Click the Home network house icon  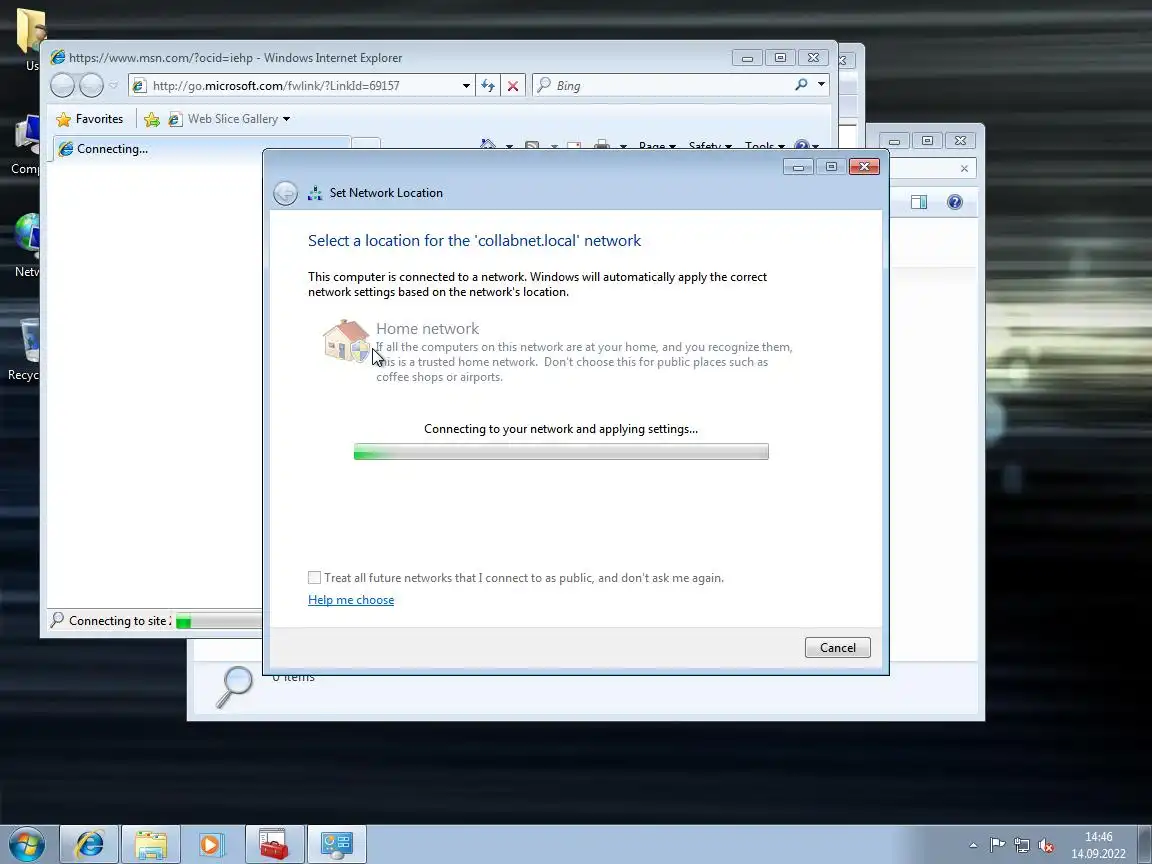point(345,340)
